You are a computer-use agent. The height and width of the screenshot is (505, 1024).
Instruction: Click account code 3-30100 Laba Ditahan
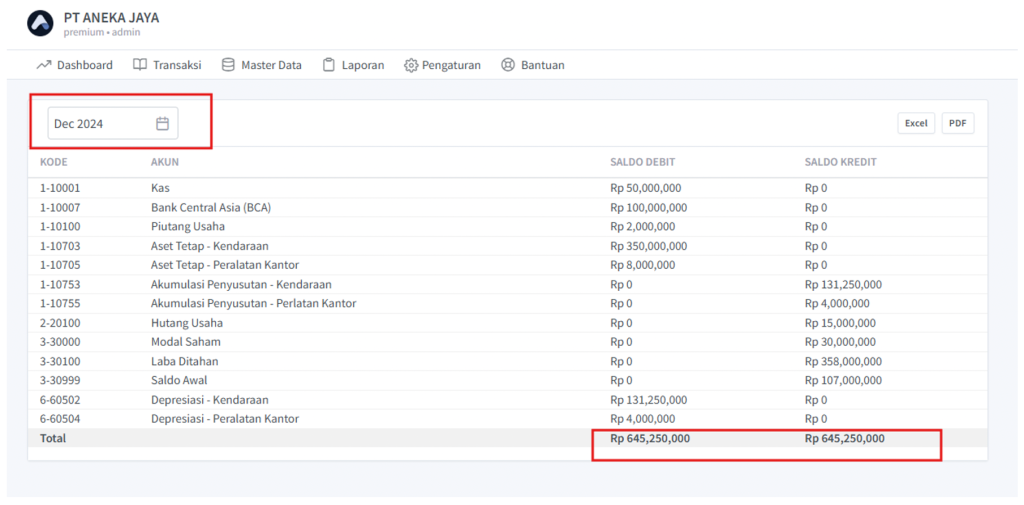60,361
